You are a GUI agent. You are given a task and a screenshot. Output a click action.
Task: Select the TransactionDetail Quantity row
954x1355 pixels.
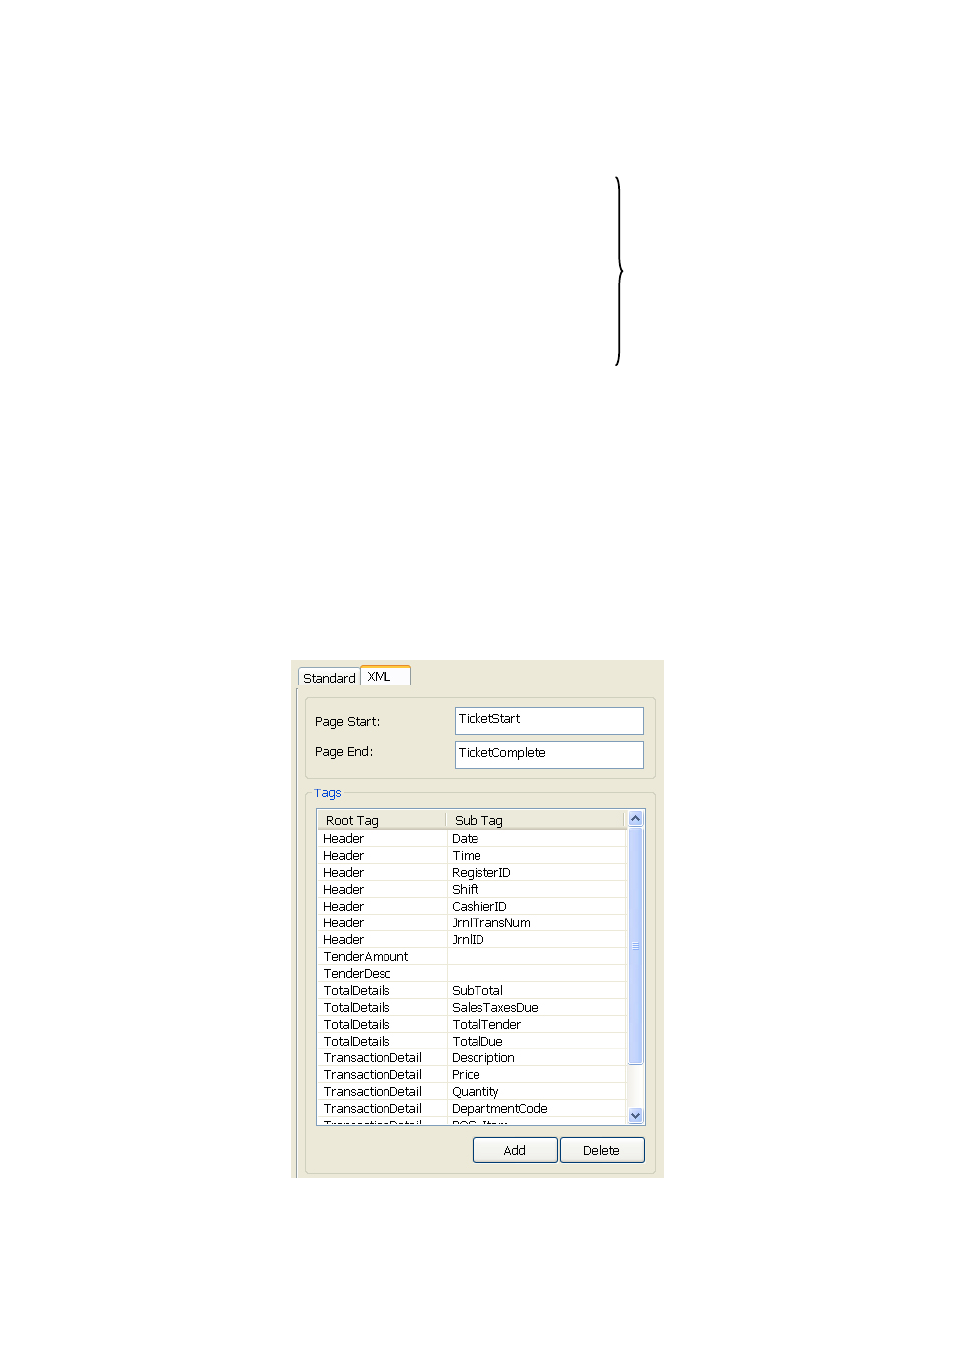(472, 1092)
